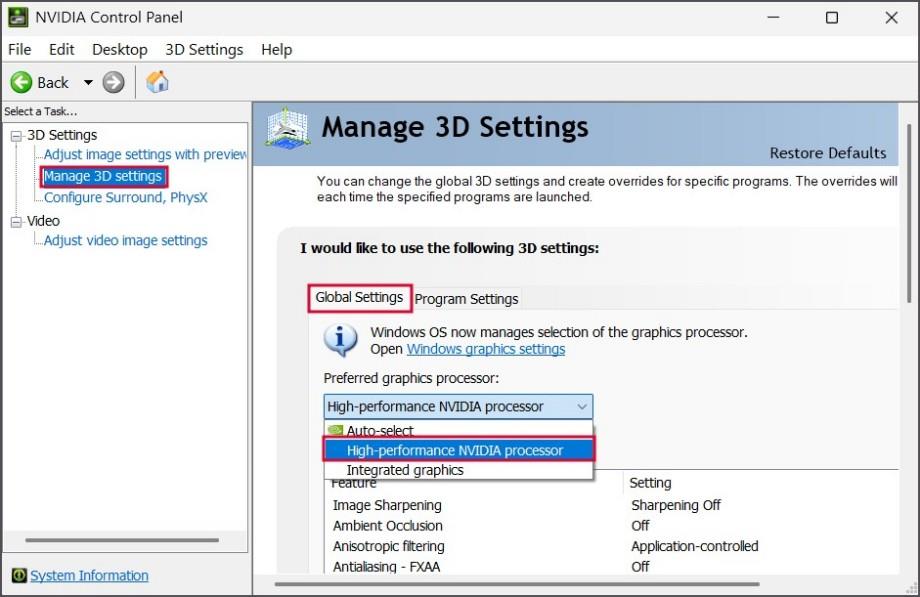The height and width of the screenshot is (597, 920).
Task: Select Adjust image settings with preview
Action: pos(145,154)
